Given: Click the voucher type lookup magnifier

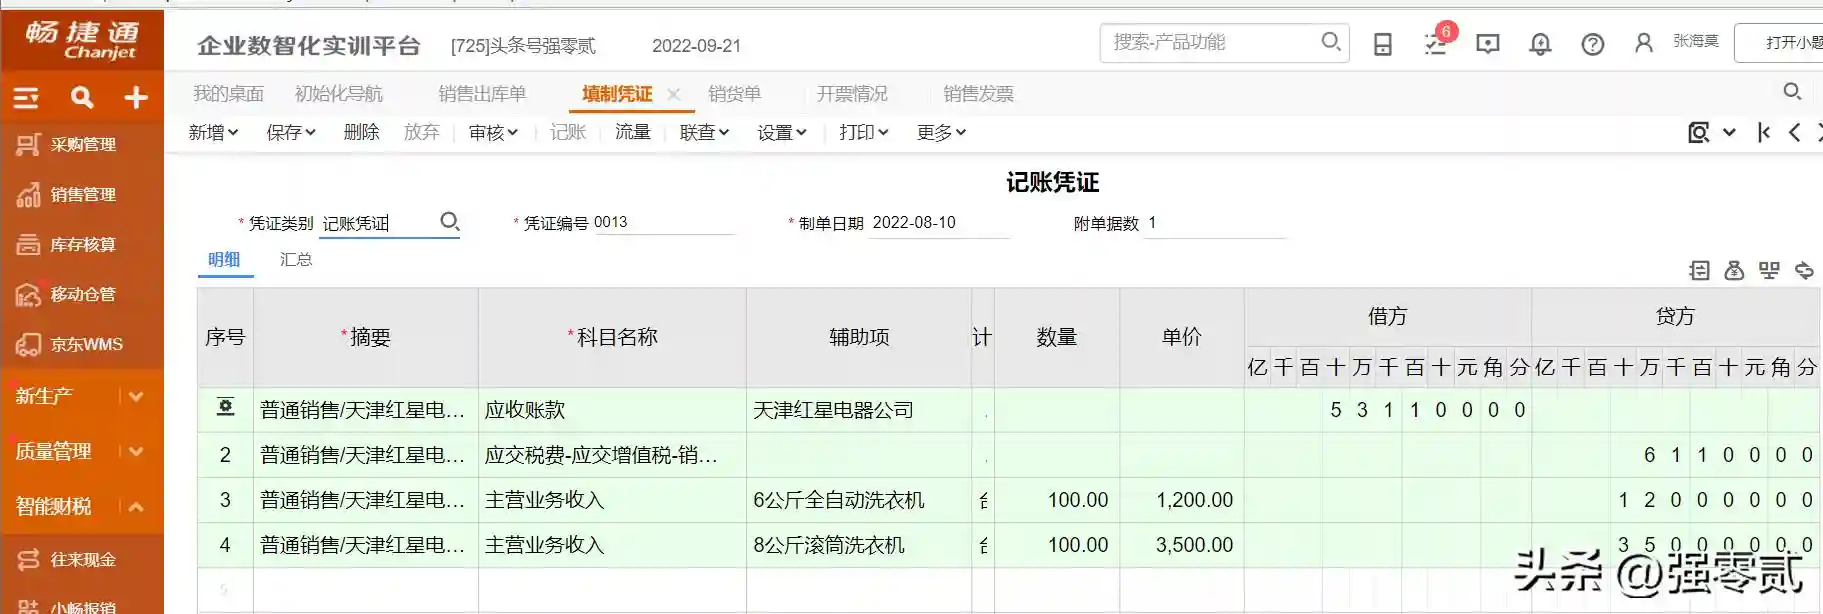Looking at the screenshot, I should coord(450,222).
